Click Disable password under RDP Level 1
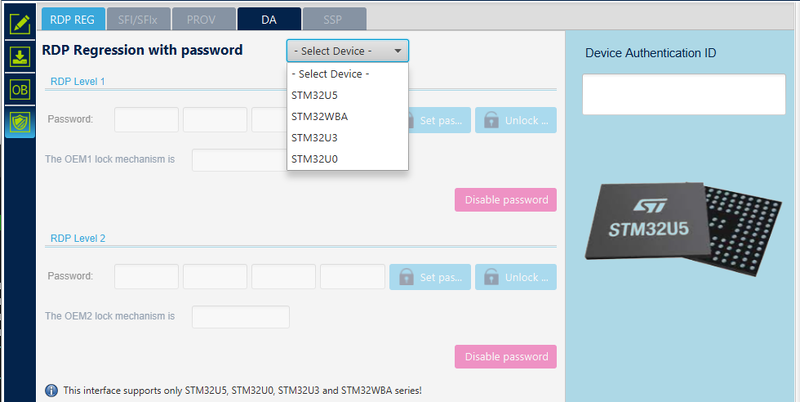Image resolution: width=800 pixels, height=402 pixels. 506,199
